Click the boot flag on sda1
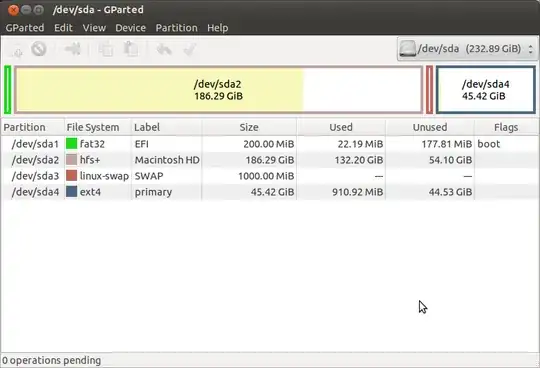The width and height of the screenshot is (540, 368). [x=489, y=144]
